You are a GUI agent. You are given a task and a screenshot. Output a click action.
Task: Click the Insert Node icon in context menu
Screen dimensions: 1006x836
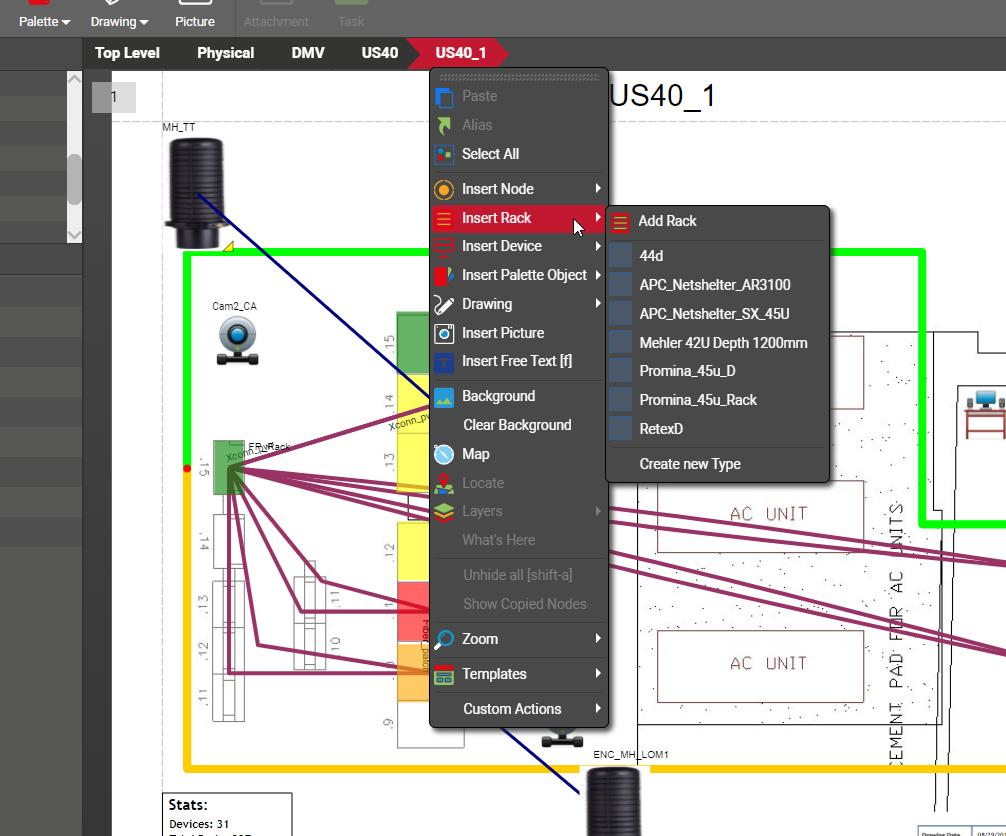pyautogui.click(x=445, y=189)
